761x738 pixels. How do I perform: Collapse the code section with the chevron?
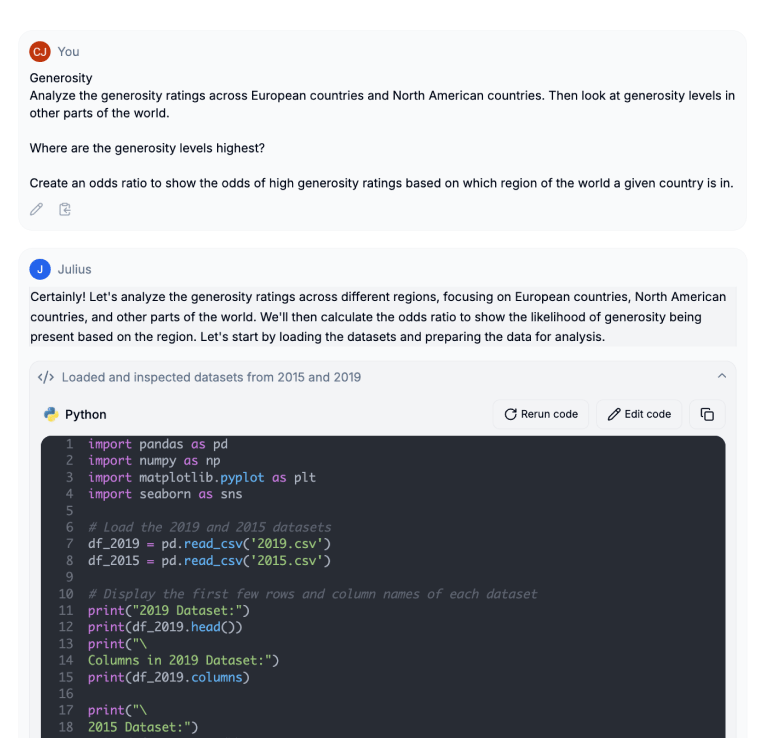[x=722, y=376]
